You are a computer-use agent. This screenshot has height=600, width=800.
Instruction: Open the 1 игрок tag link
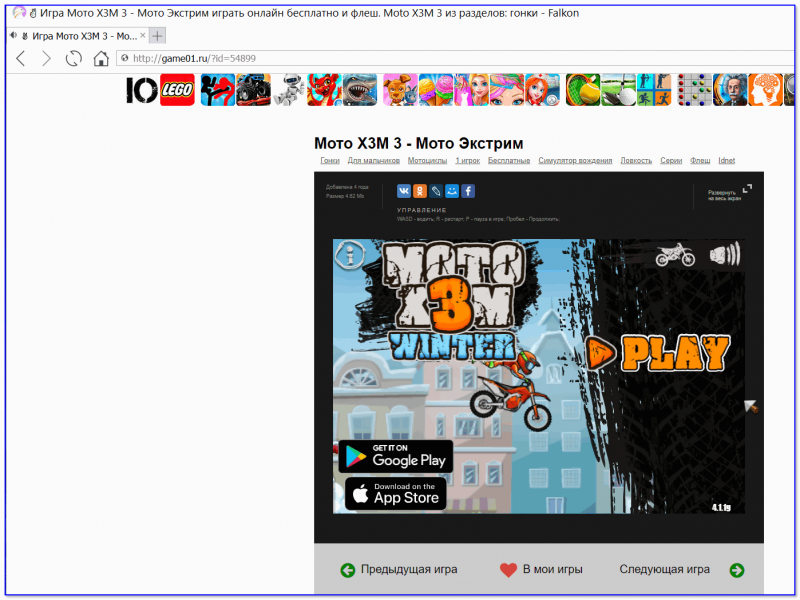(467, 160)
